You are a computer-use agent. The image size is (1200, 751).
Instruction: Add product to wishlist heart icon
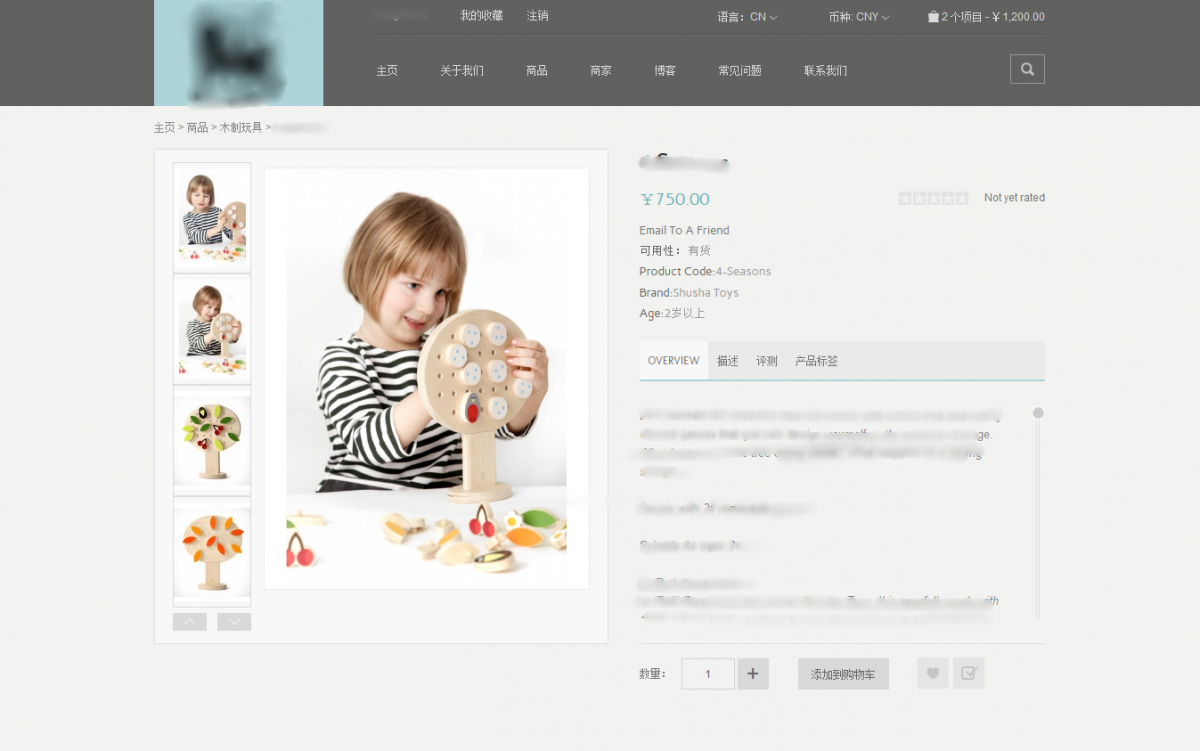932,673
